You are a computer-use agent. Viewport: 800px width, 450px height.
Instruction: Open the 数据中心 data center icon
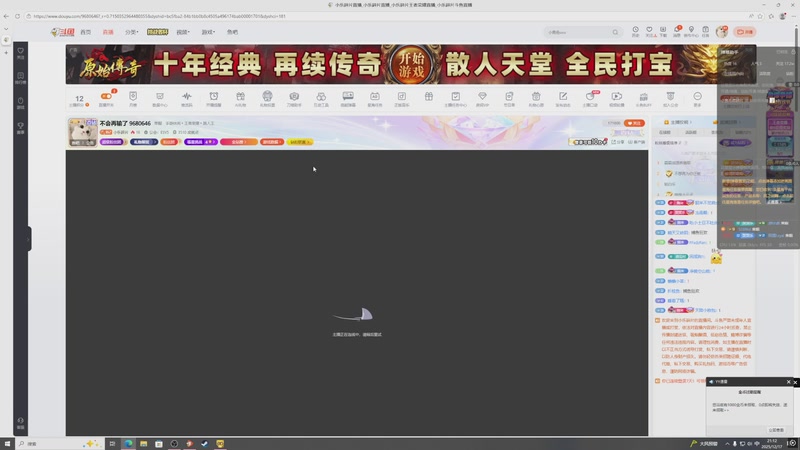pos(160,98)
